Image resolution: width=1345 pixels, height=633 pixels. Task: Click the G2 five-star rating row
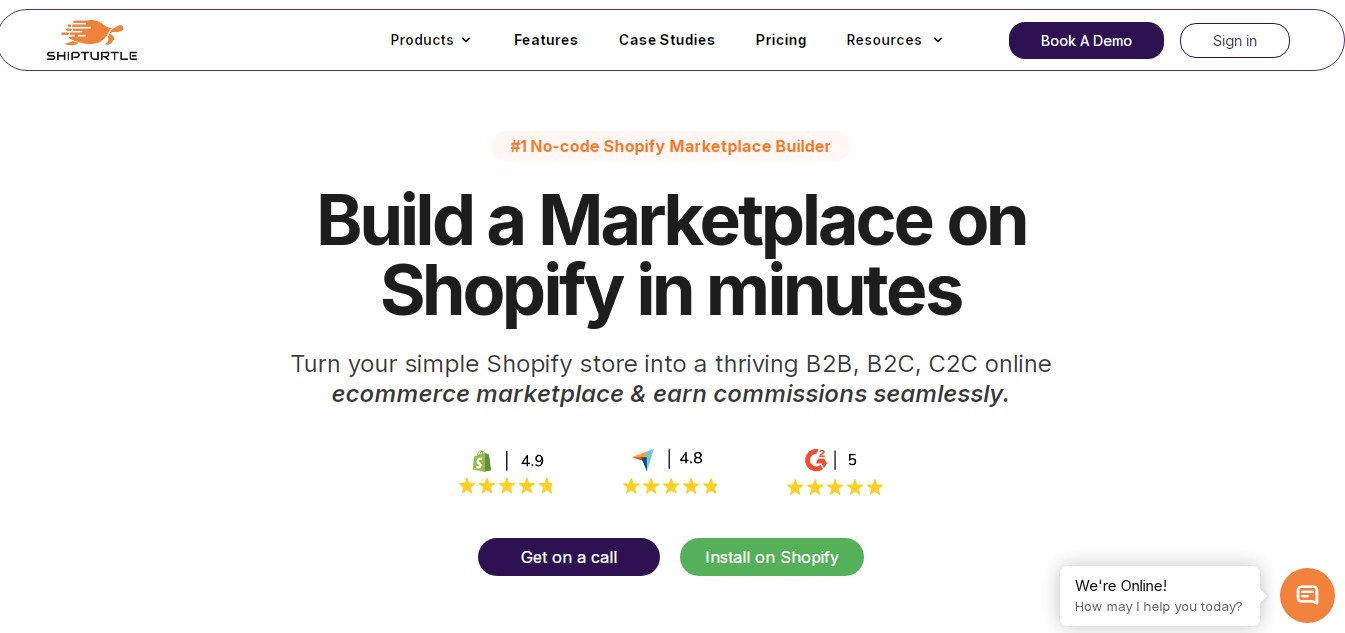[x=834, y=487]
